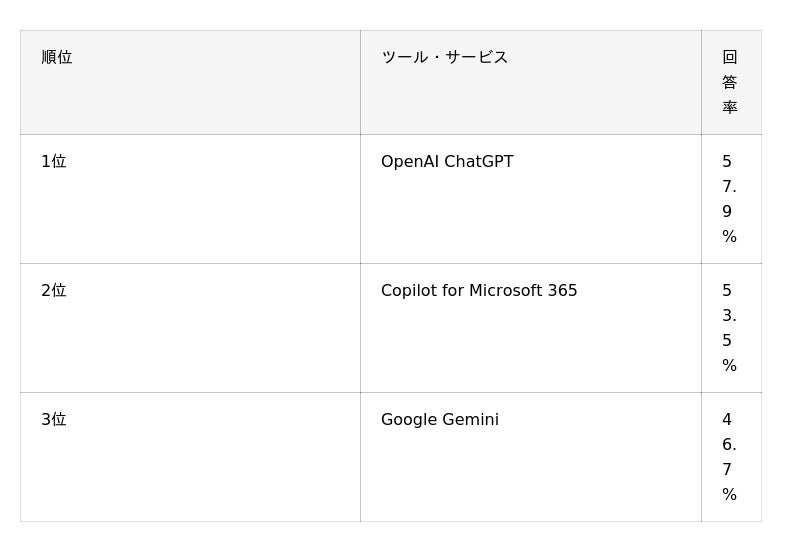The height and width of the screenshot is (552, 800).
Task: Click the Copilot for Microsoft 365 cell
Action: [x=479, y=291]
